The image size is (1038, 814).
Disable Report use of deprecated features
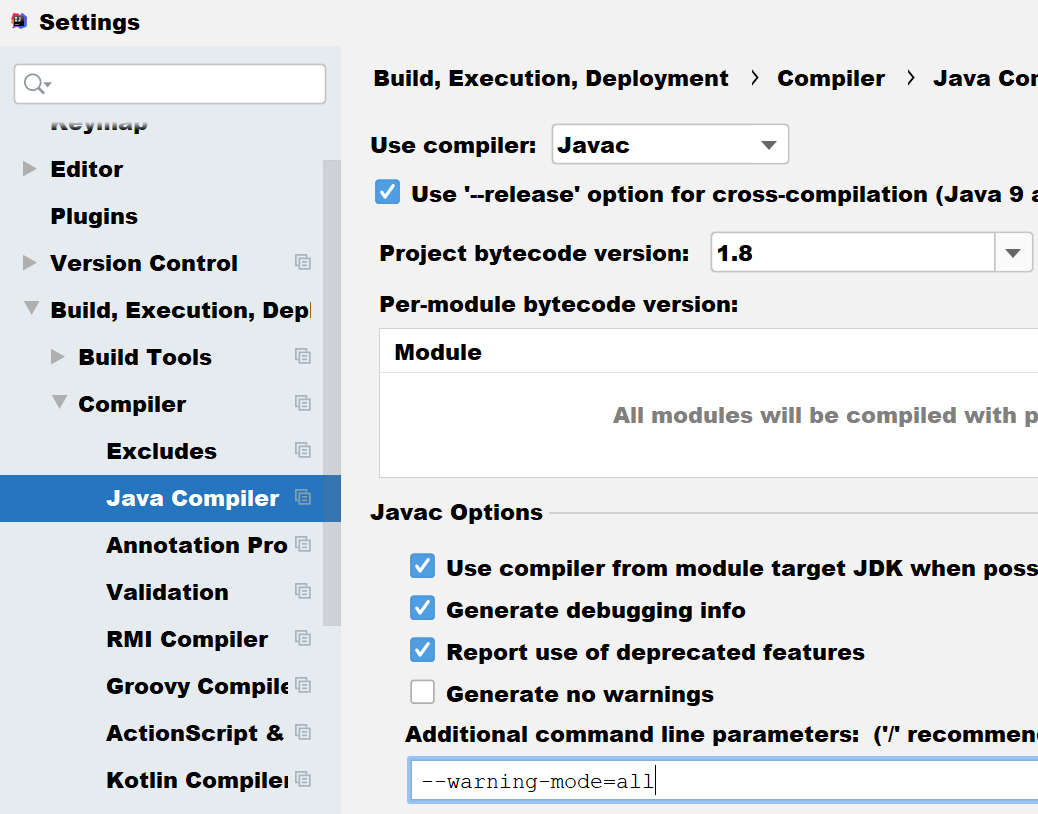tap(422, 651)
